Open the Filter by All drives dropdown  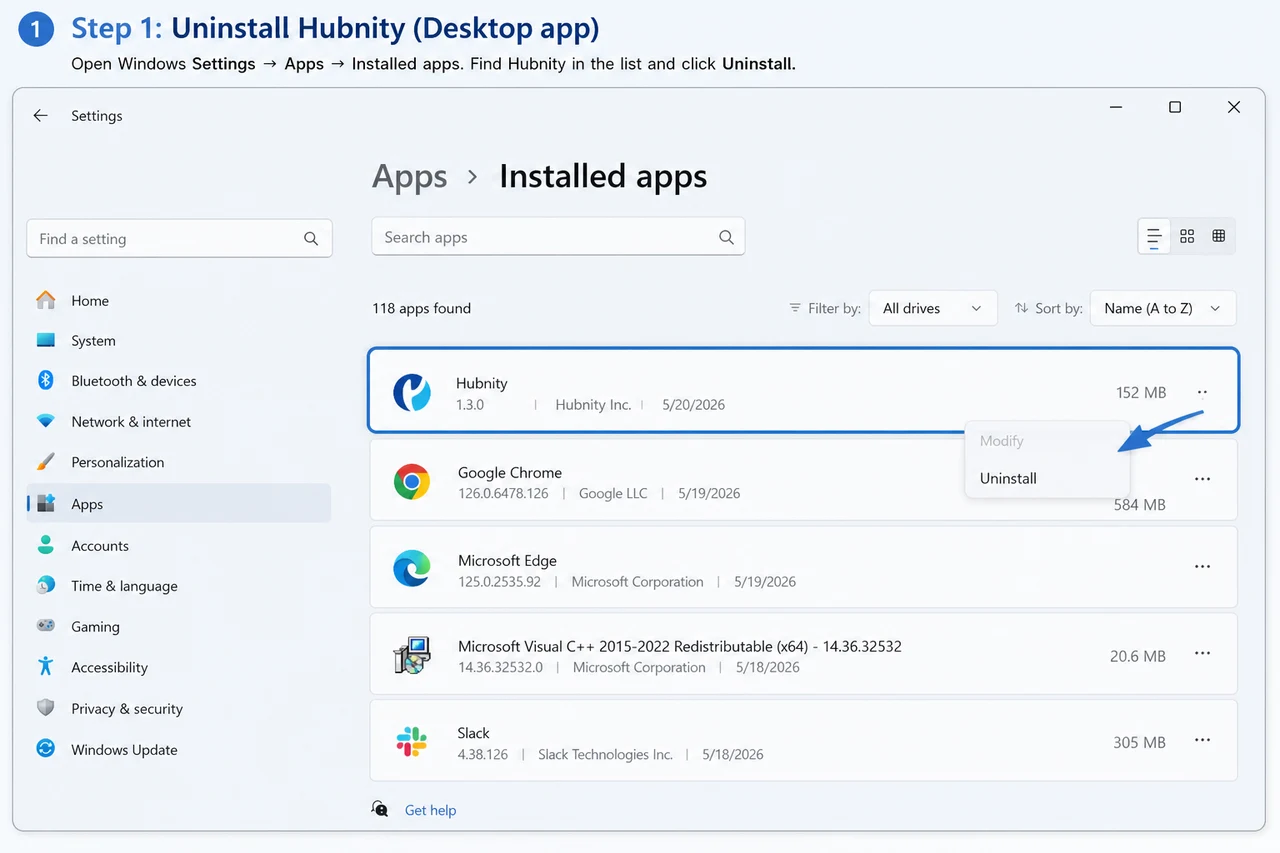tap(933, 308)
